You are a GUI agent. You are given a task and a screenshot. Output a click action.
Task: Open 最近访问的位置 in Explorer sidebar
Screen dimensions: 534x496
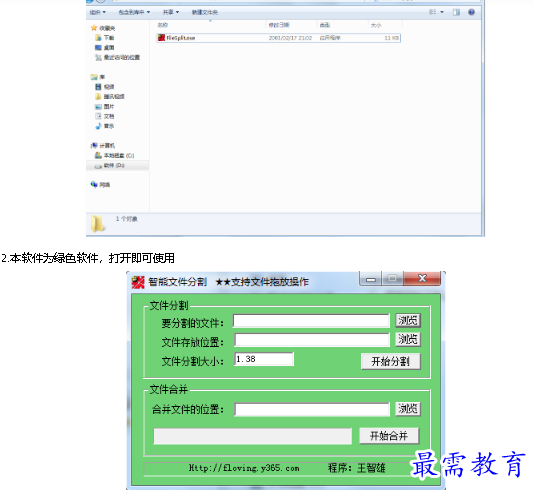[x=117, y=58]
